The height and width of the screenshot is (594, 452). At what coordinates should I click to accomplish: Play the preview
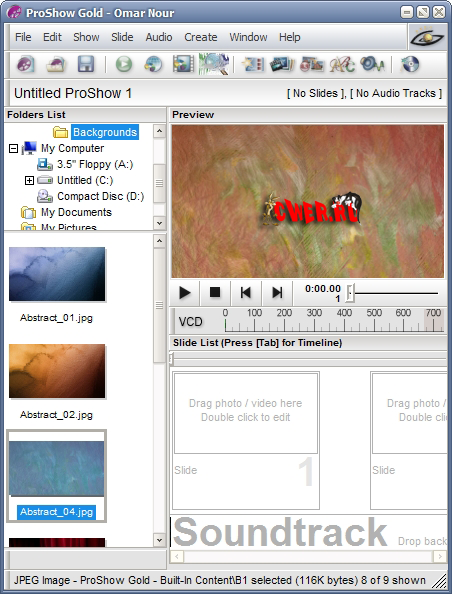click(x=185, y=292)
